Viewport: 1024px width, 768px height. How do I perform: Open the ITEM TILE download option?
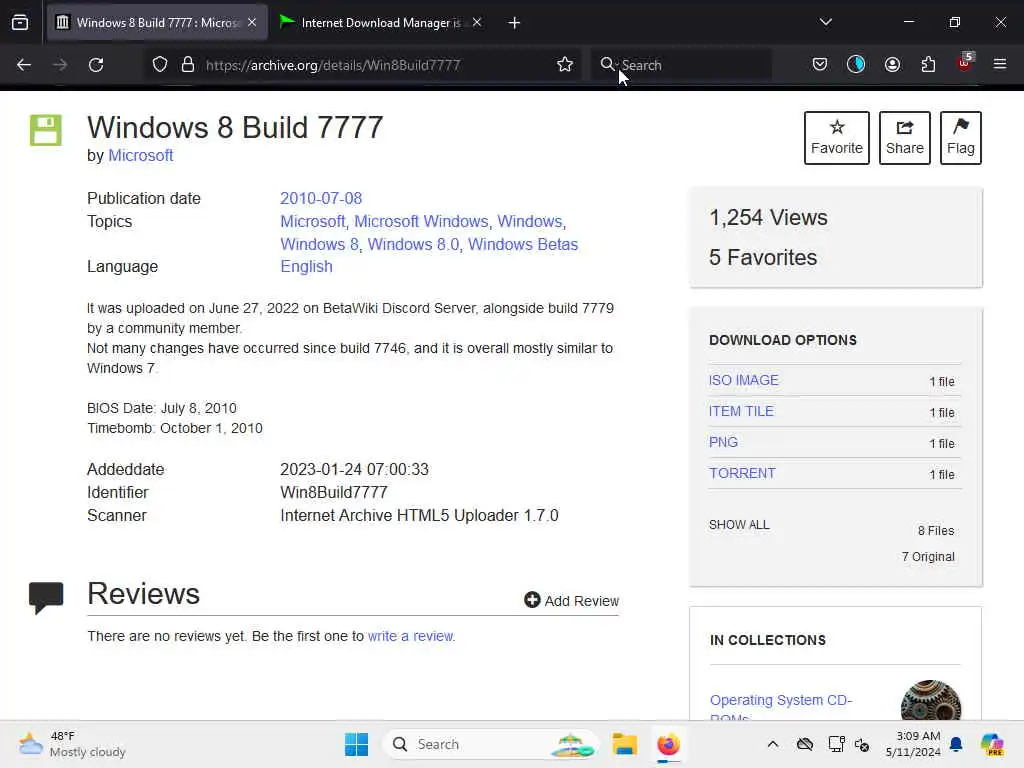point(741,411)
